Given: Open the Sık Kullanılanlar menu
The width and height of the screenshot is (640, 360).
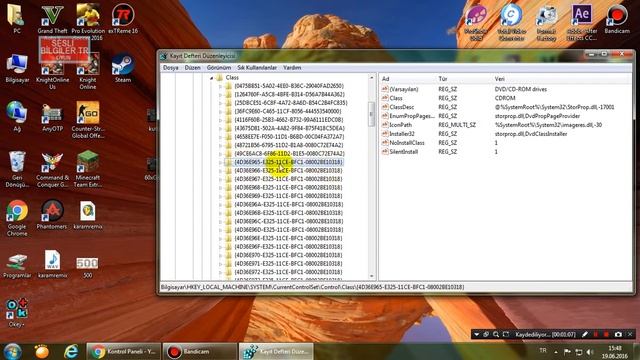Looking at the screenshot, I should (x=257, y=68).
